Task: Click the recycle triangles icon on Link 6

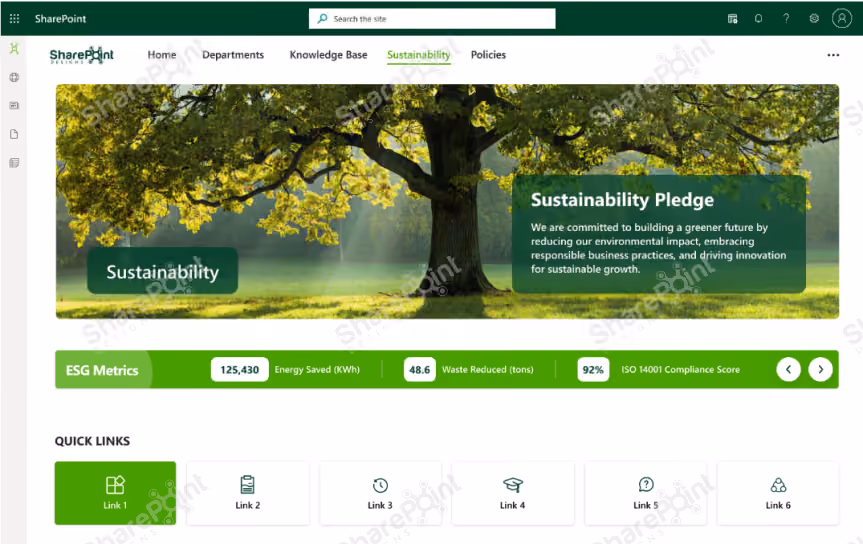Action: [778, 485]
